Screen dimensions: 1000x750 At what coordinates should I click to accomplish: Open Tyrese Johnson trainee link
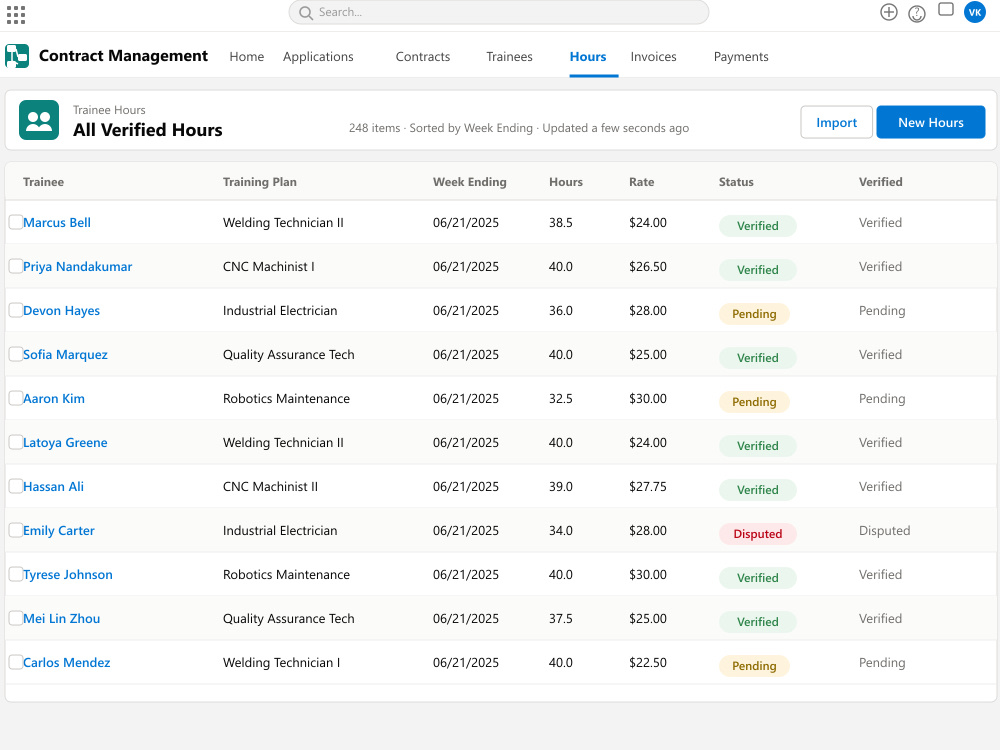(68, 575)
